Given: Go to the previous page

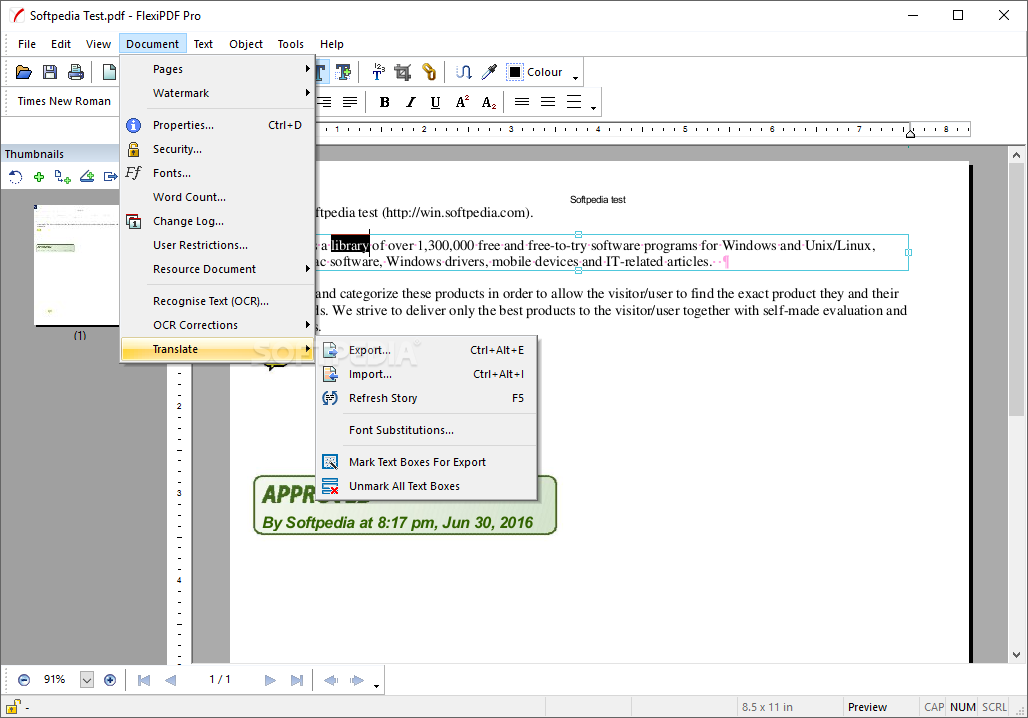Looking at the screenshot, I should [170, 680].
